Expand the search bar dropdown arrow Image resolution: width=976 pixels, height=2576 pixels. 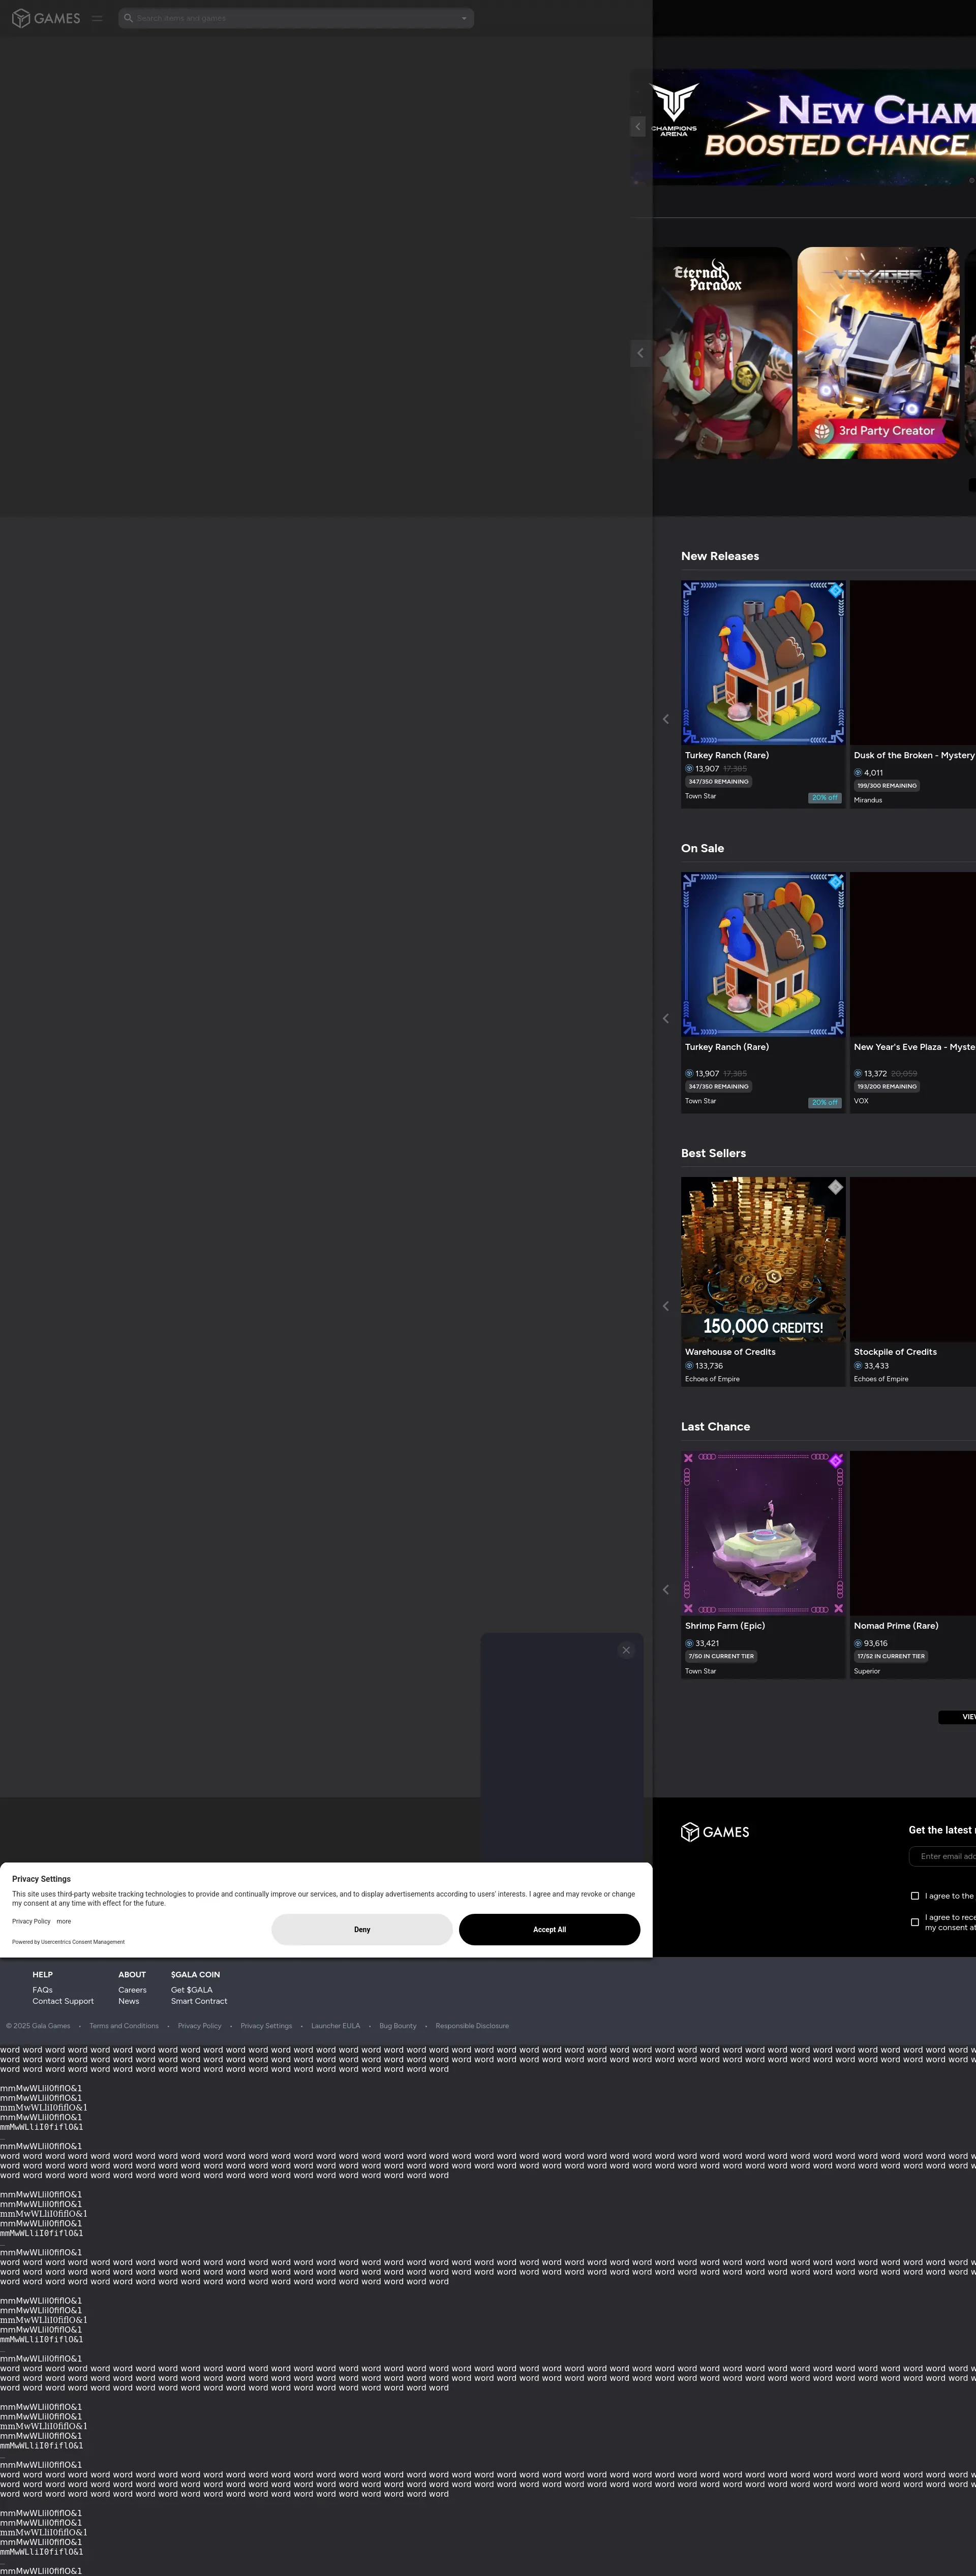[464, 18]
